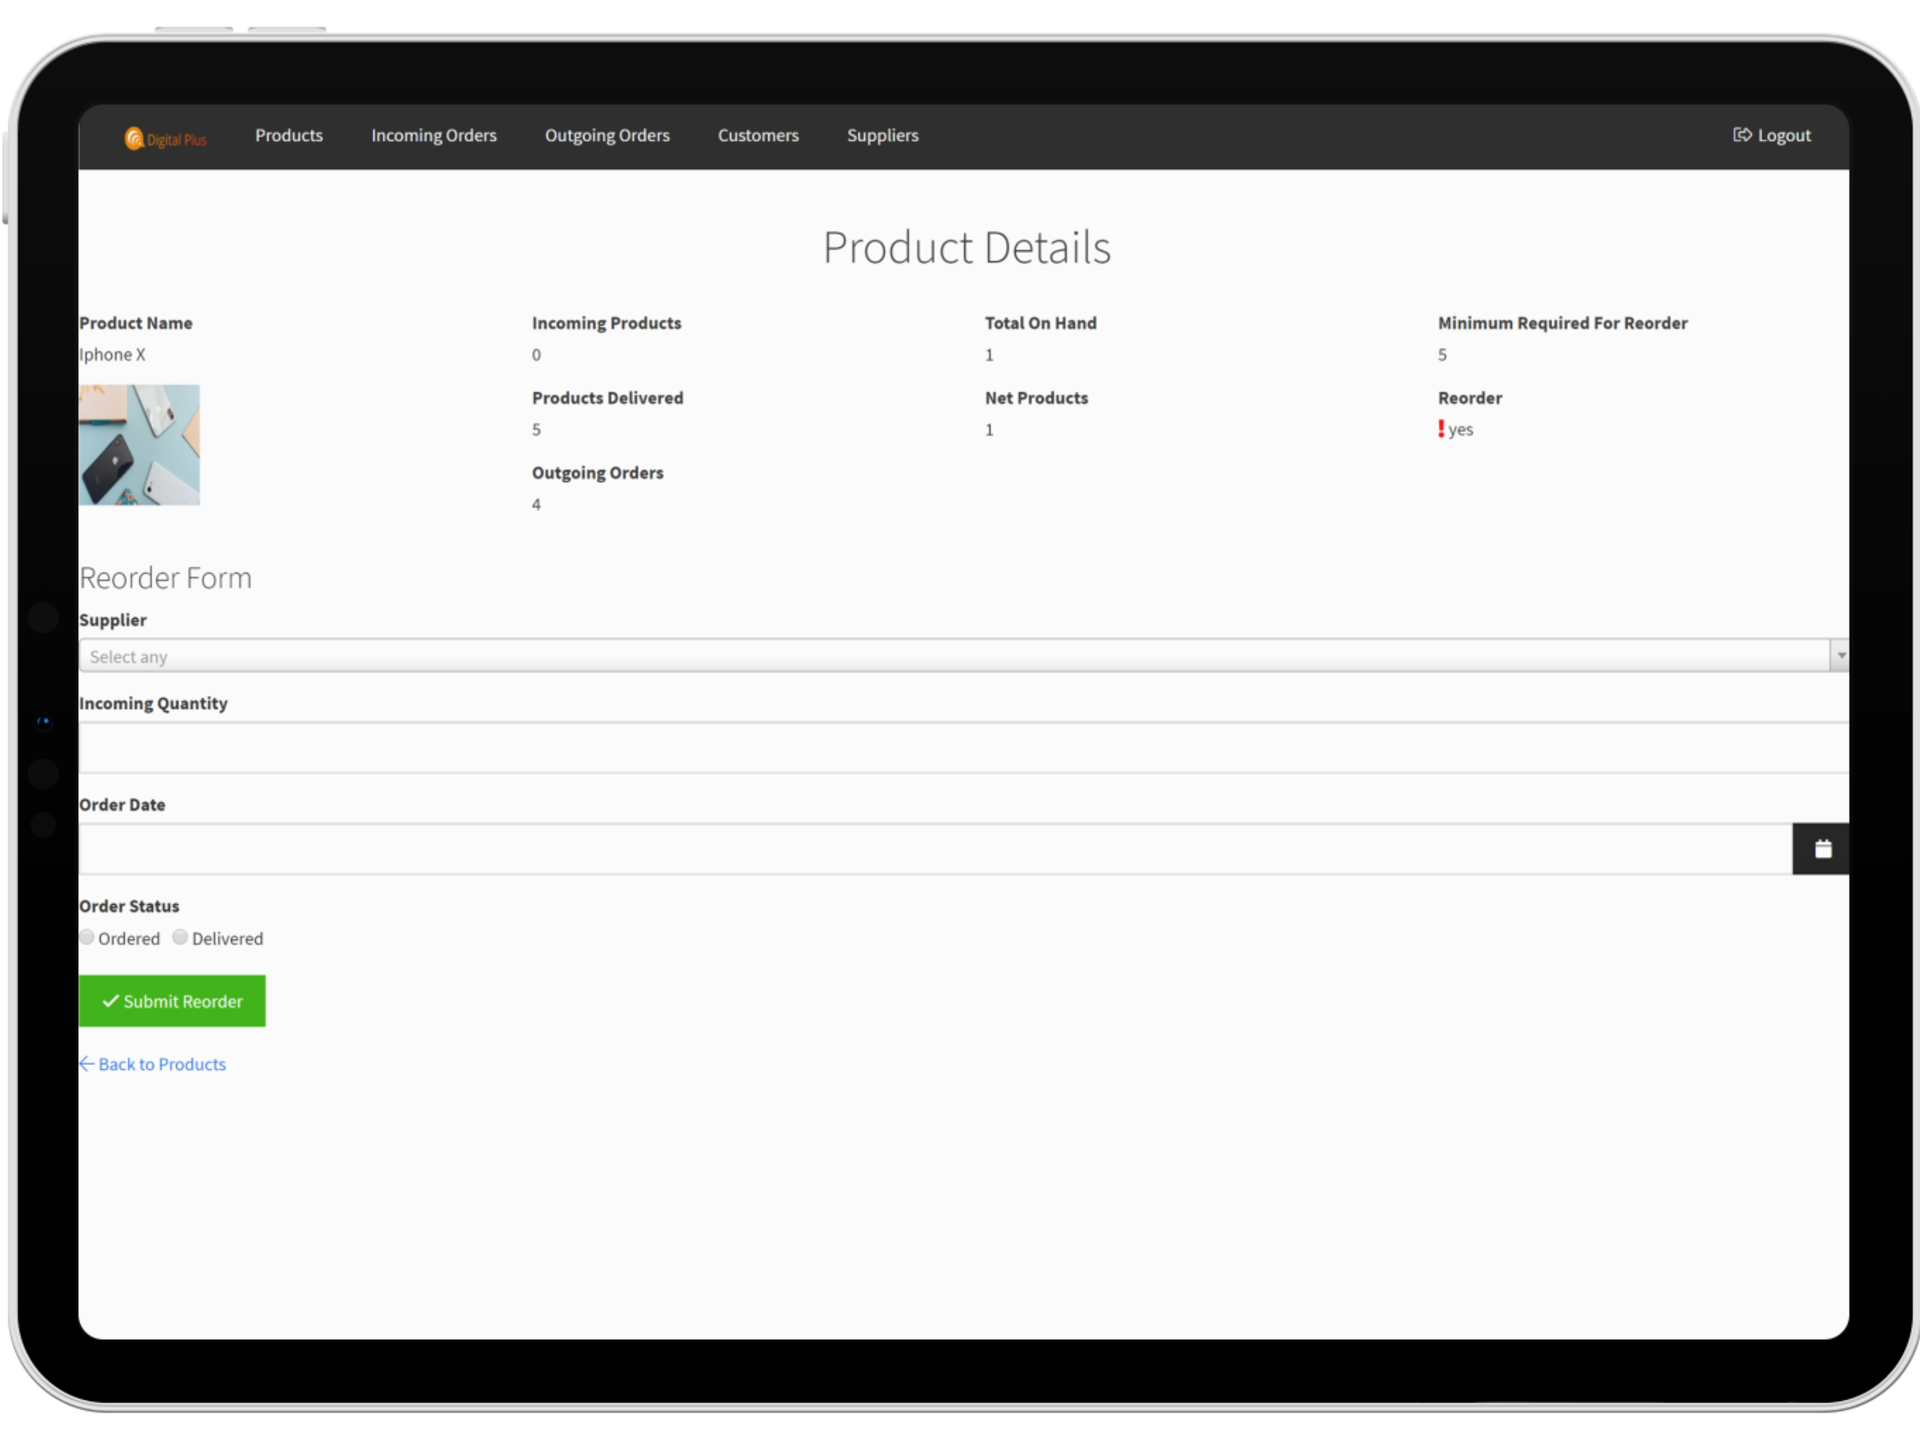The width and height of the screenshot is (1920, 1440).
Task: Click the Incoming Products label
Action: (606, 323)
